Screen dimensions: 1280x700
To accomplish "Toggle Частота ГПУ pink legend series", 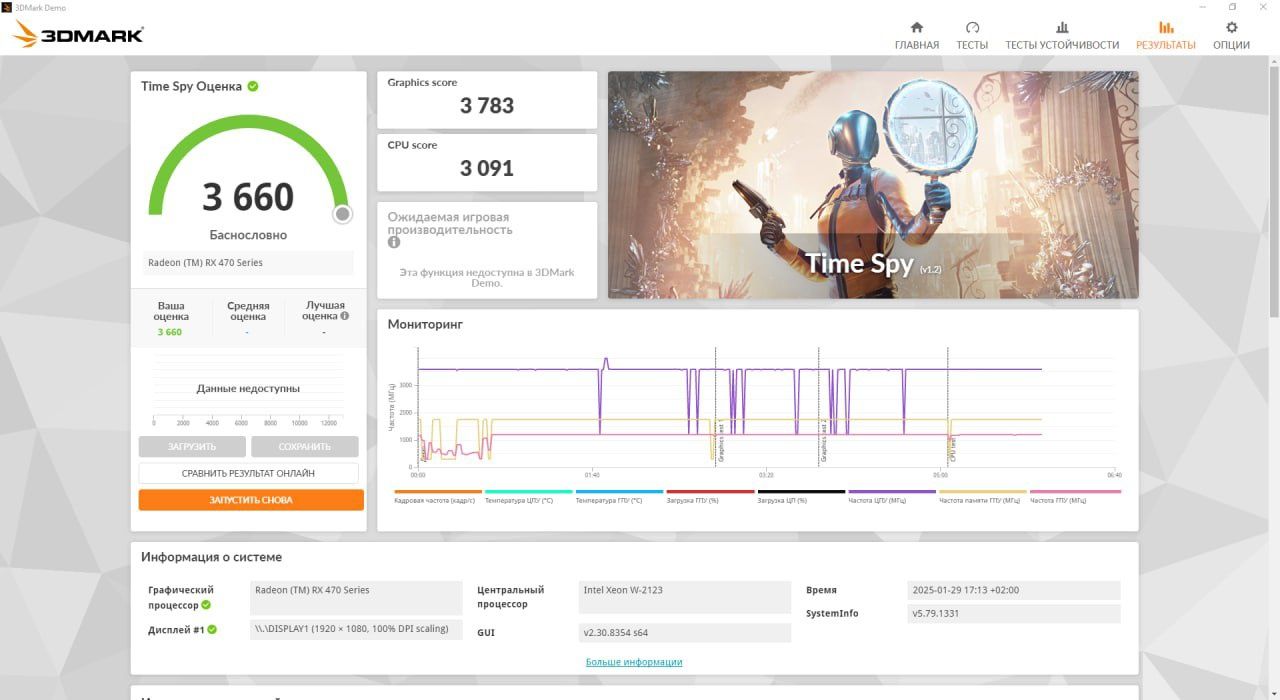I will 1075,496.
